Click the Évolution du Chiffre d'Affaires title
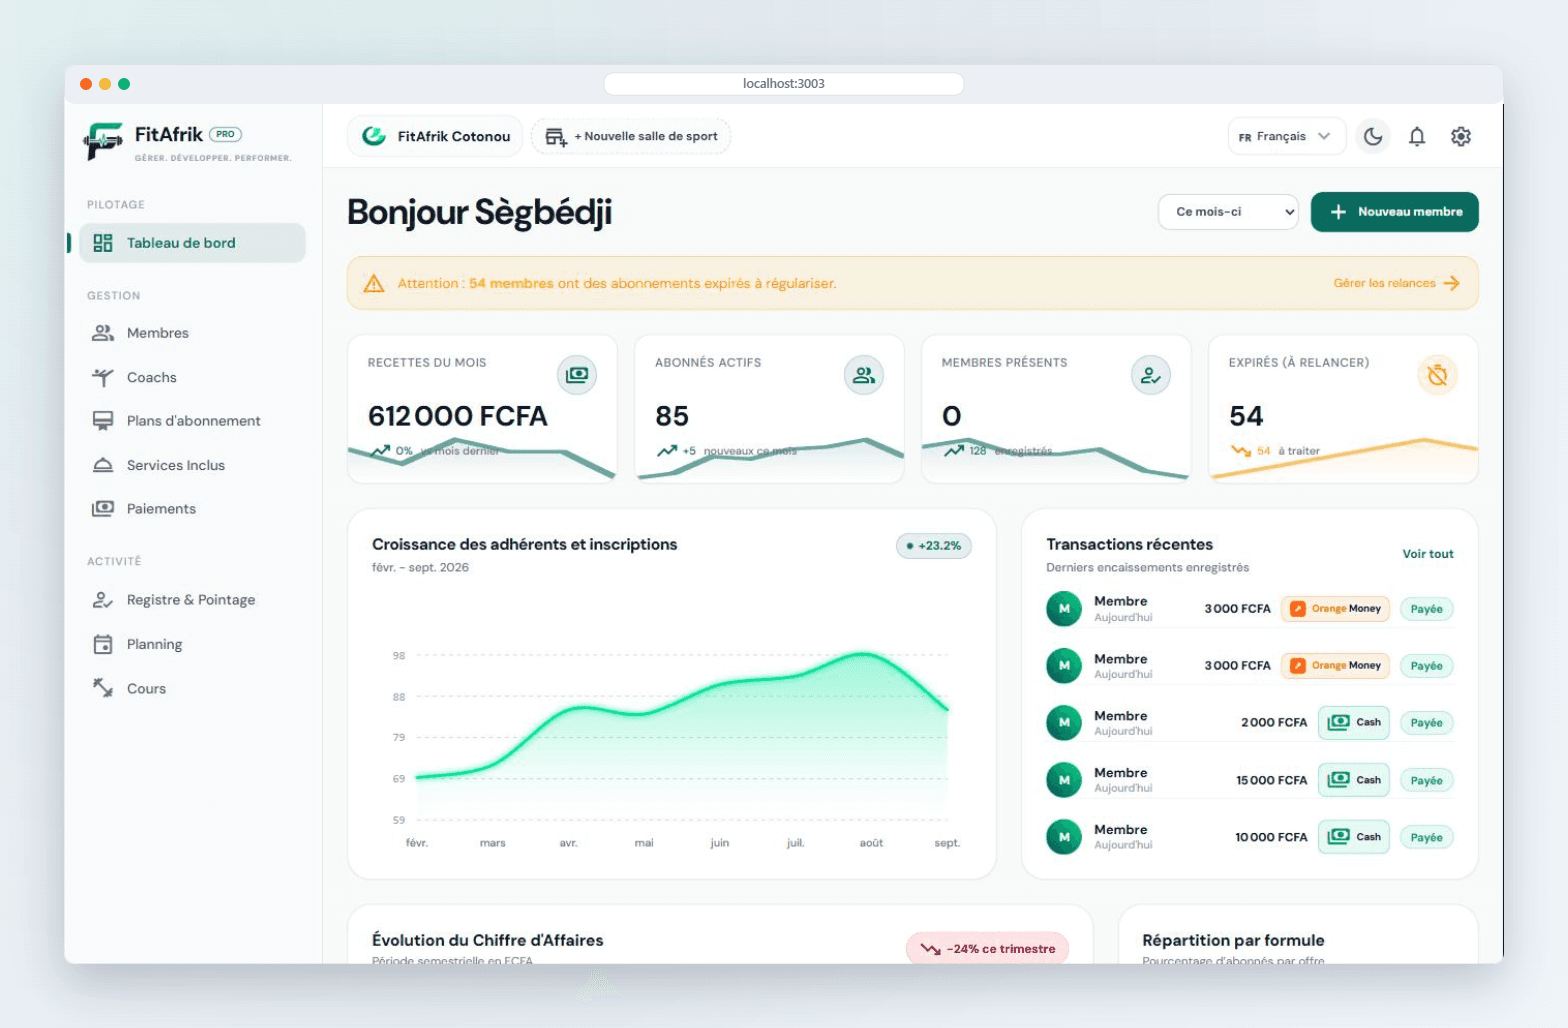 tap(488, 940)
